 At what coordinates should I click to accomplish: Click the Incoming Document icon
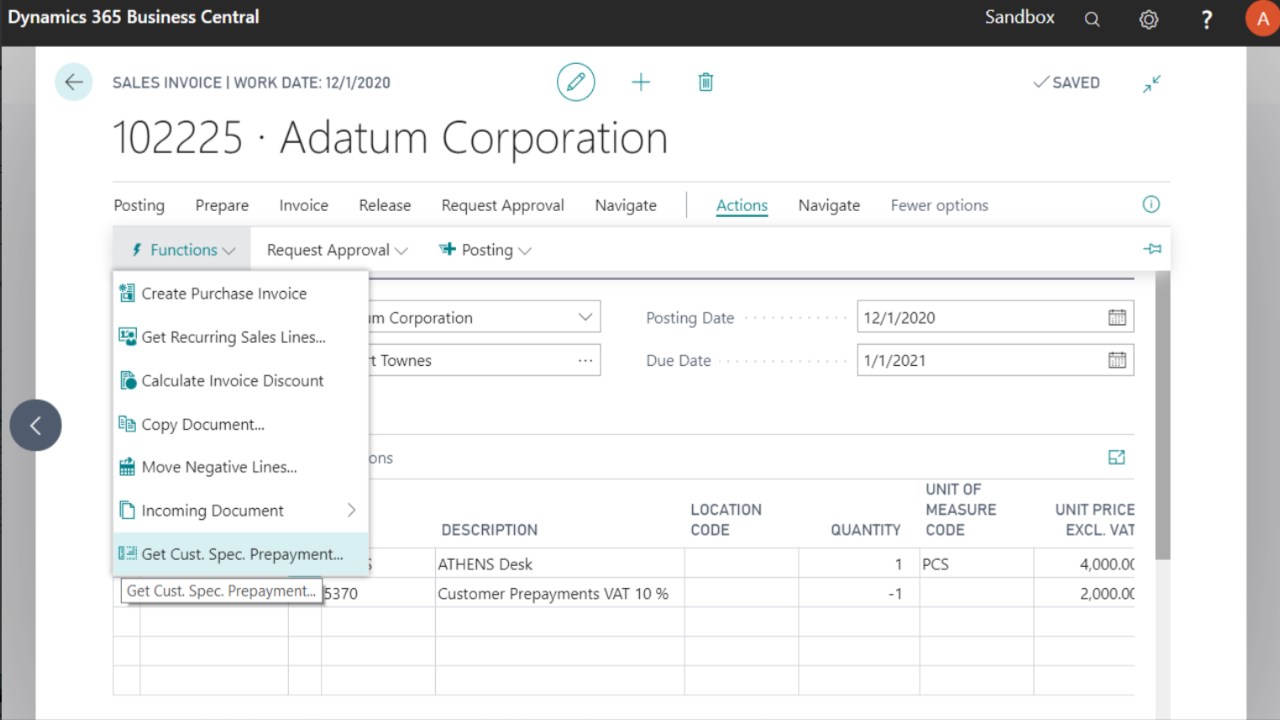127,510
